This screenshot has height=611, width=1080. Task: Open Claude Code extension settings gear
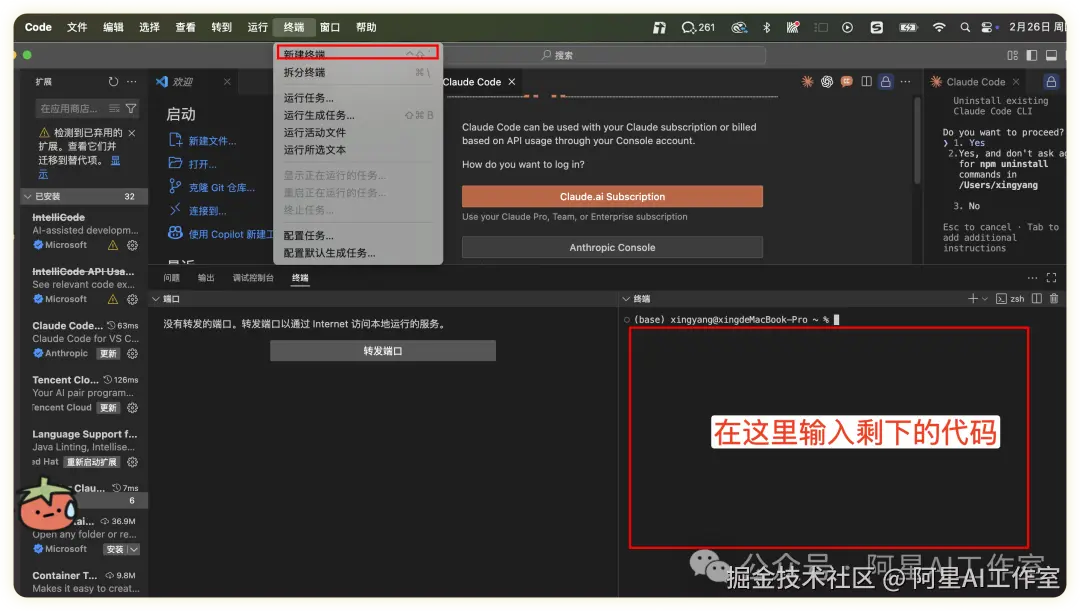click(132, 353)
